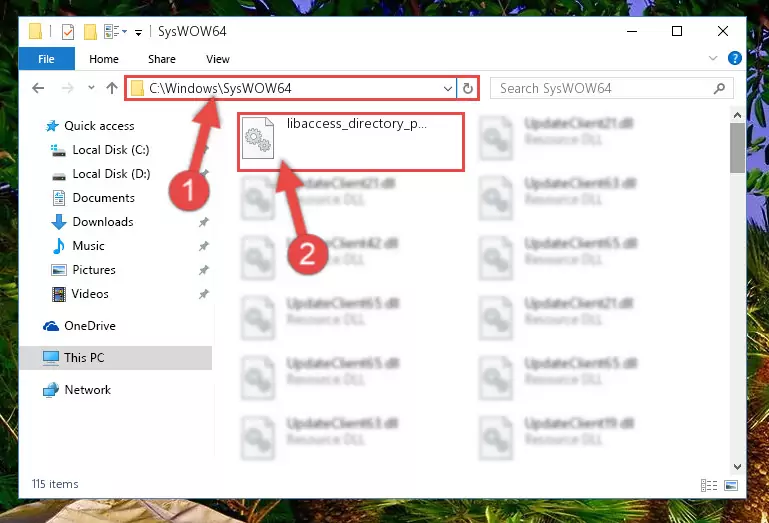Click the Videos pin icon
Viewport: 769px width, 523px height.
204,294
